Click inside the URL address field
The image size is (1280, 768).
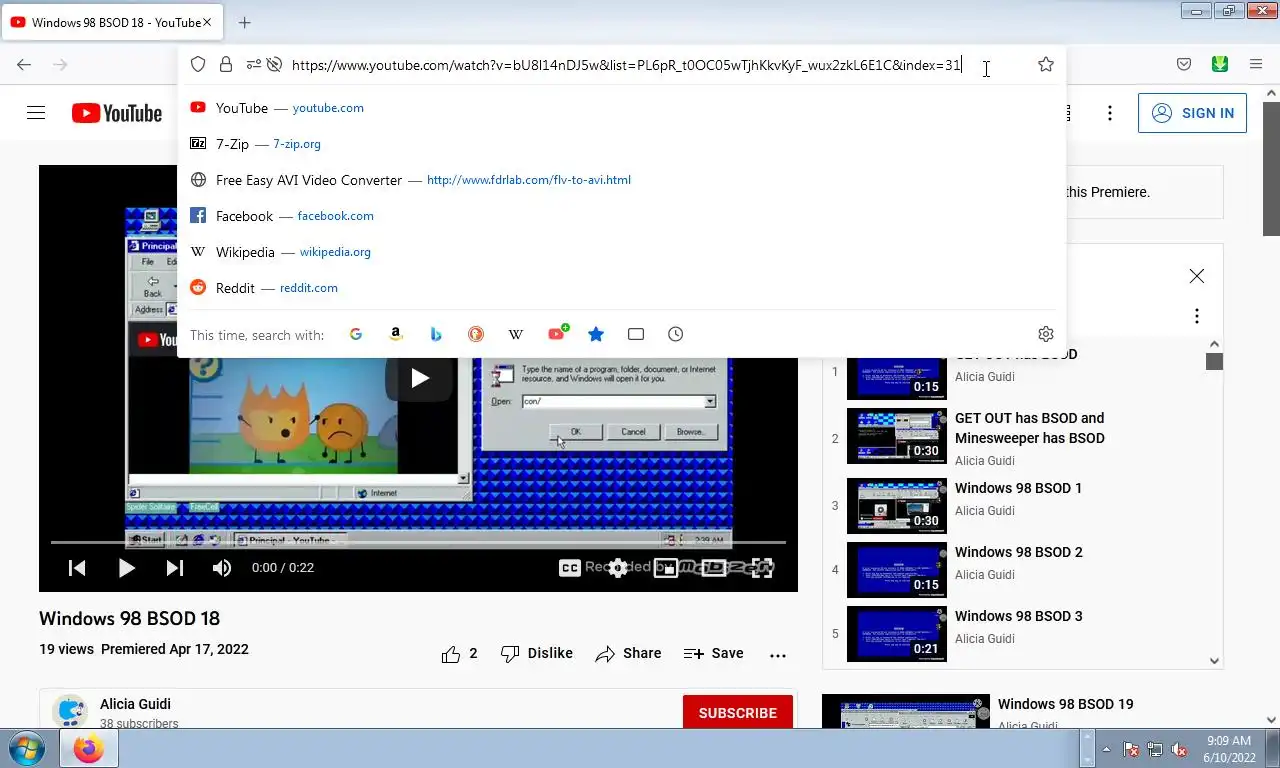tap(626, 65)
